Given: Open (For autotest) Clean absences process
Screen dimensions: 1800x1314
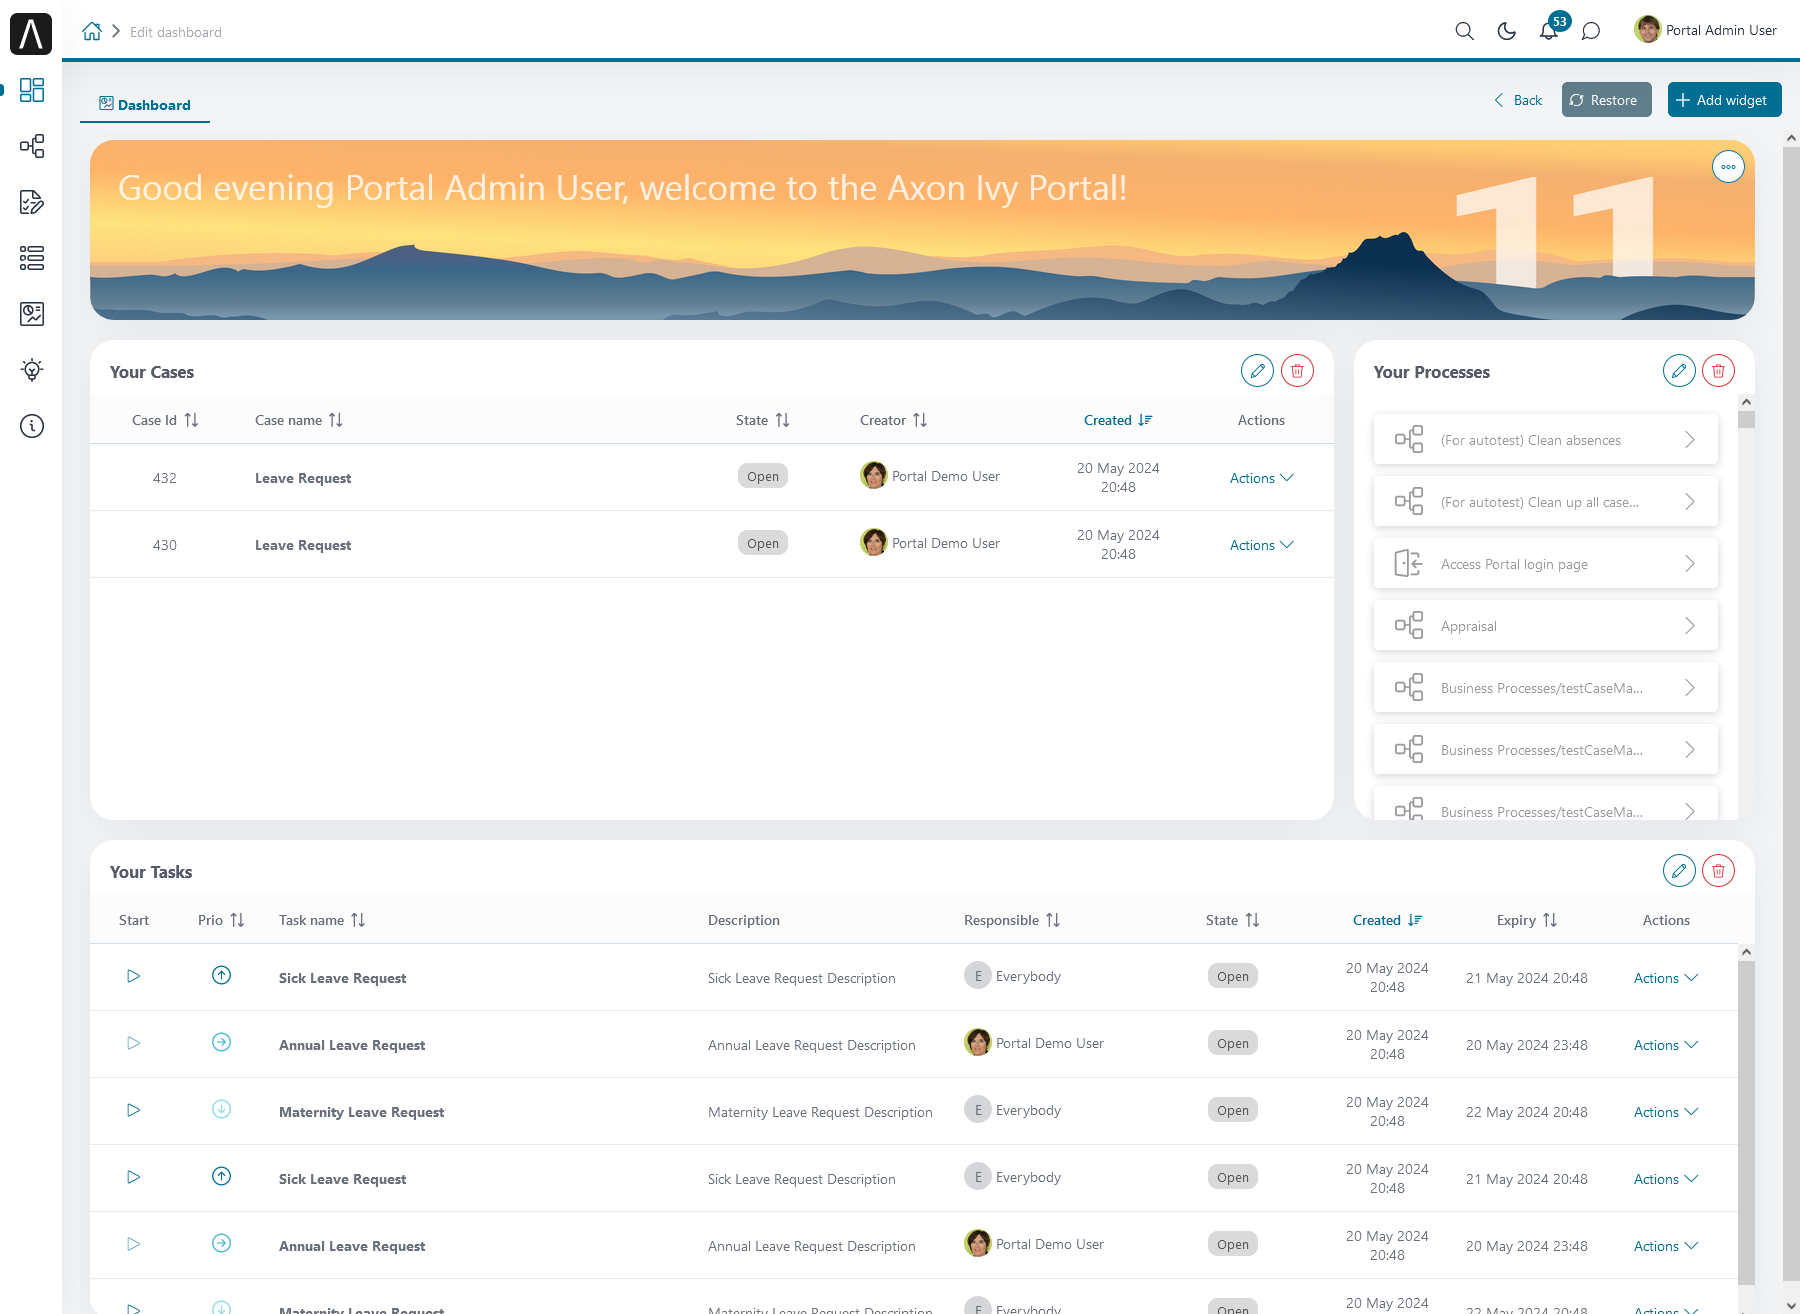Looking at the screenshot, I should pos(1545,440).
